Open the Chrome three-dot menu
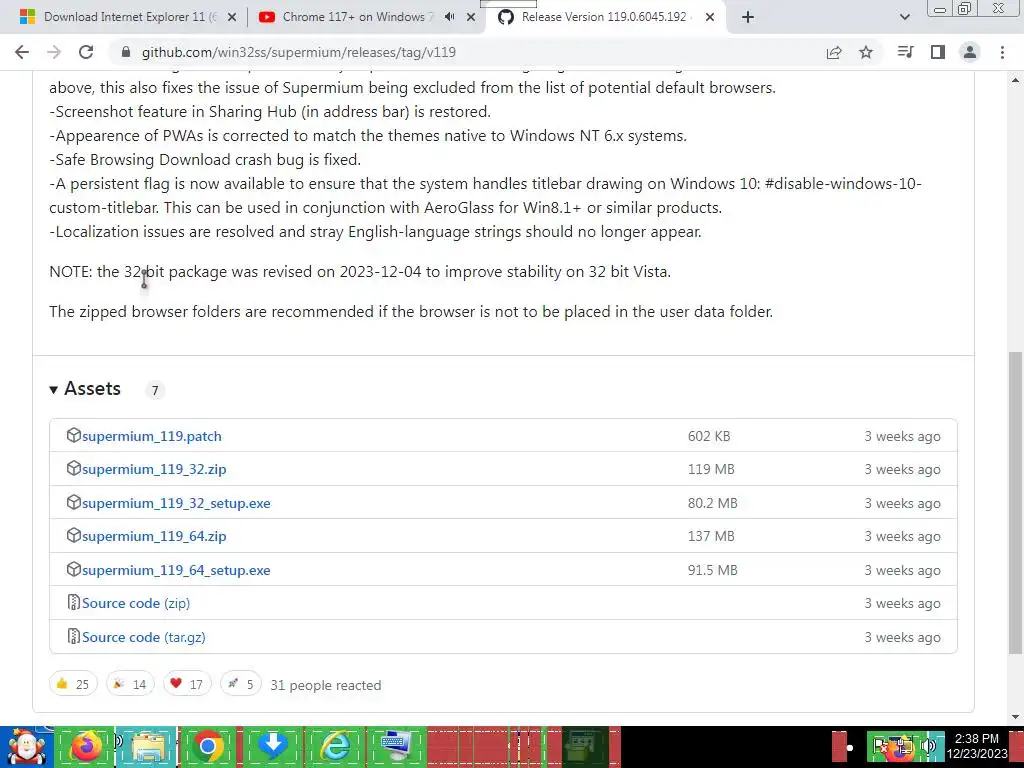The height and width of the screenshot is (768, 1024). coord(1002,52)
